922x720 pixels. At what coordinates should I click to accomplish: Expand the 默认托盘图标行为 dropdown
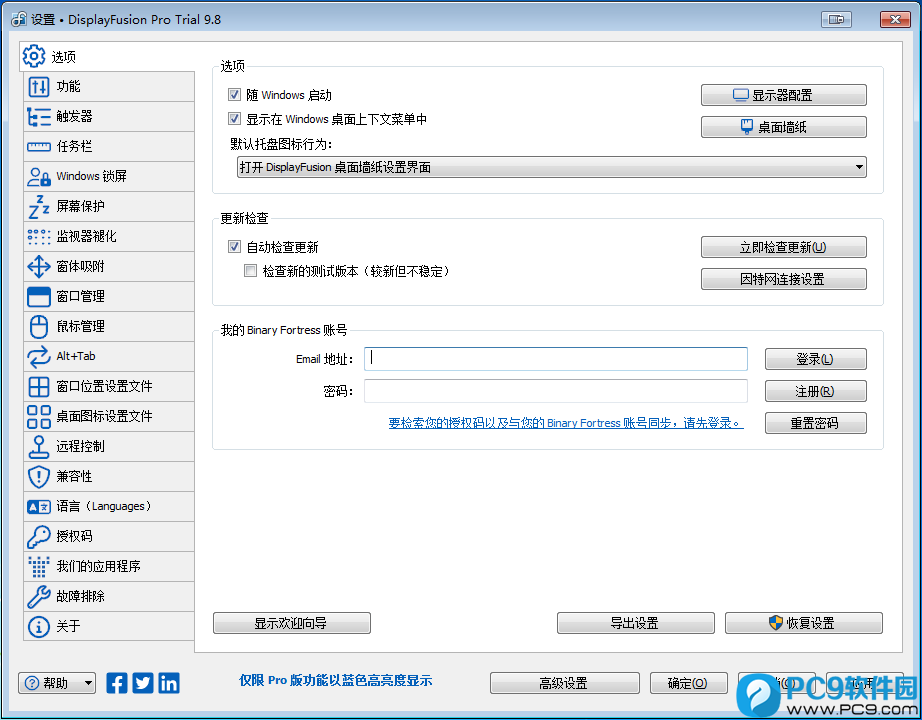552,167
